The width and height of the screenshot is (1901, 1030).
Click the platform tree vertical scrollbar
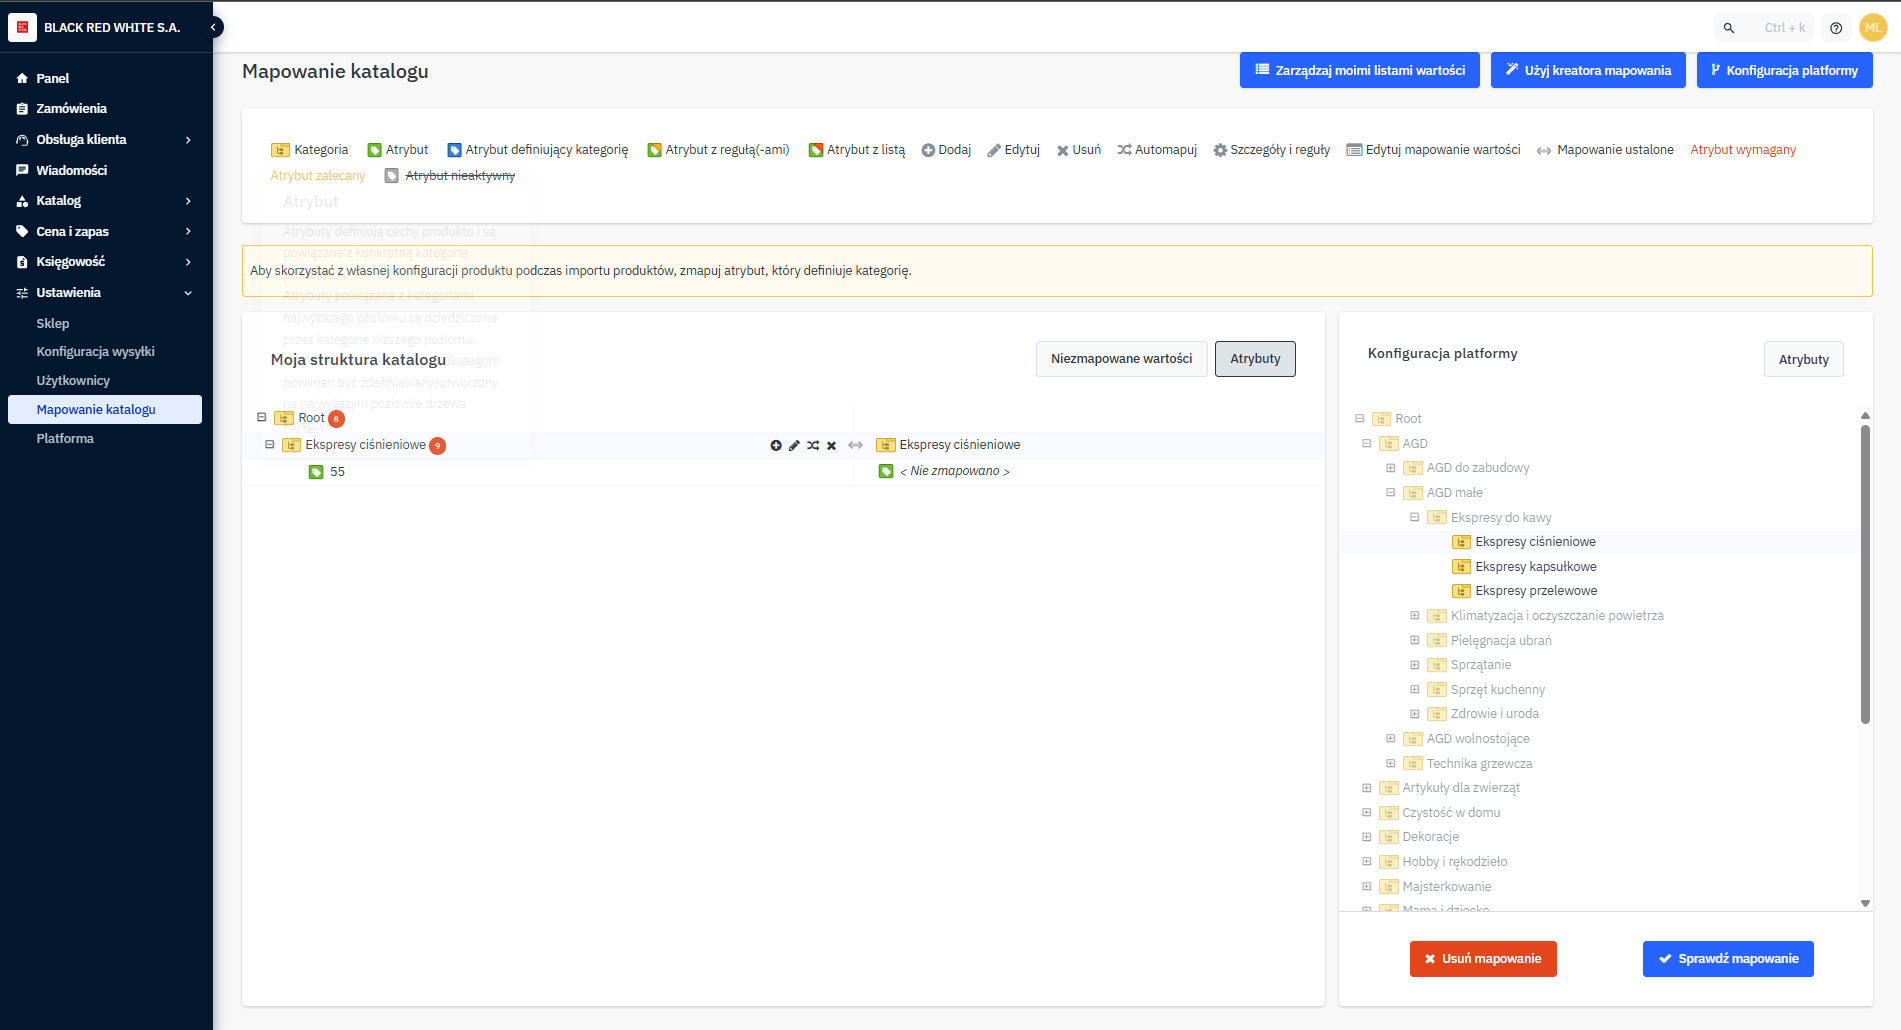pyautogui.click(x=1865, y=573)
